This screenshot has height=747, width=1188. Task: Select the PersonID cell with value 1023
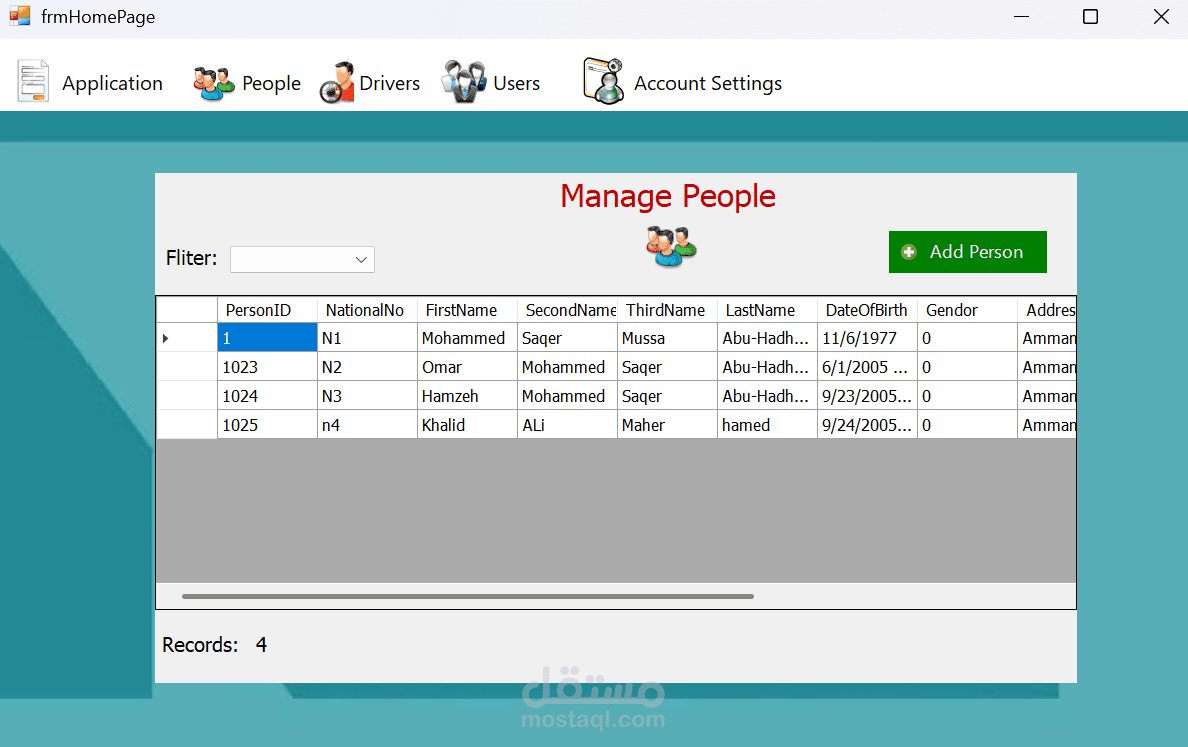click(x=266, y=367)
